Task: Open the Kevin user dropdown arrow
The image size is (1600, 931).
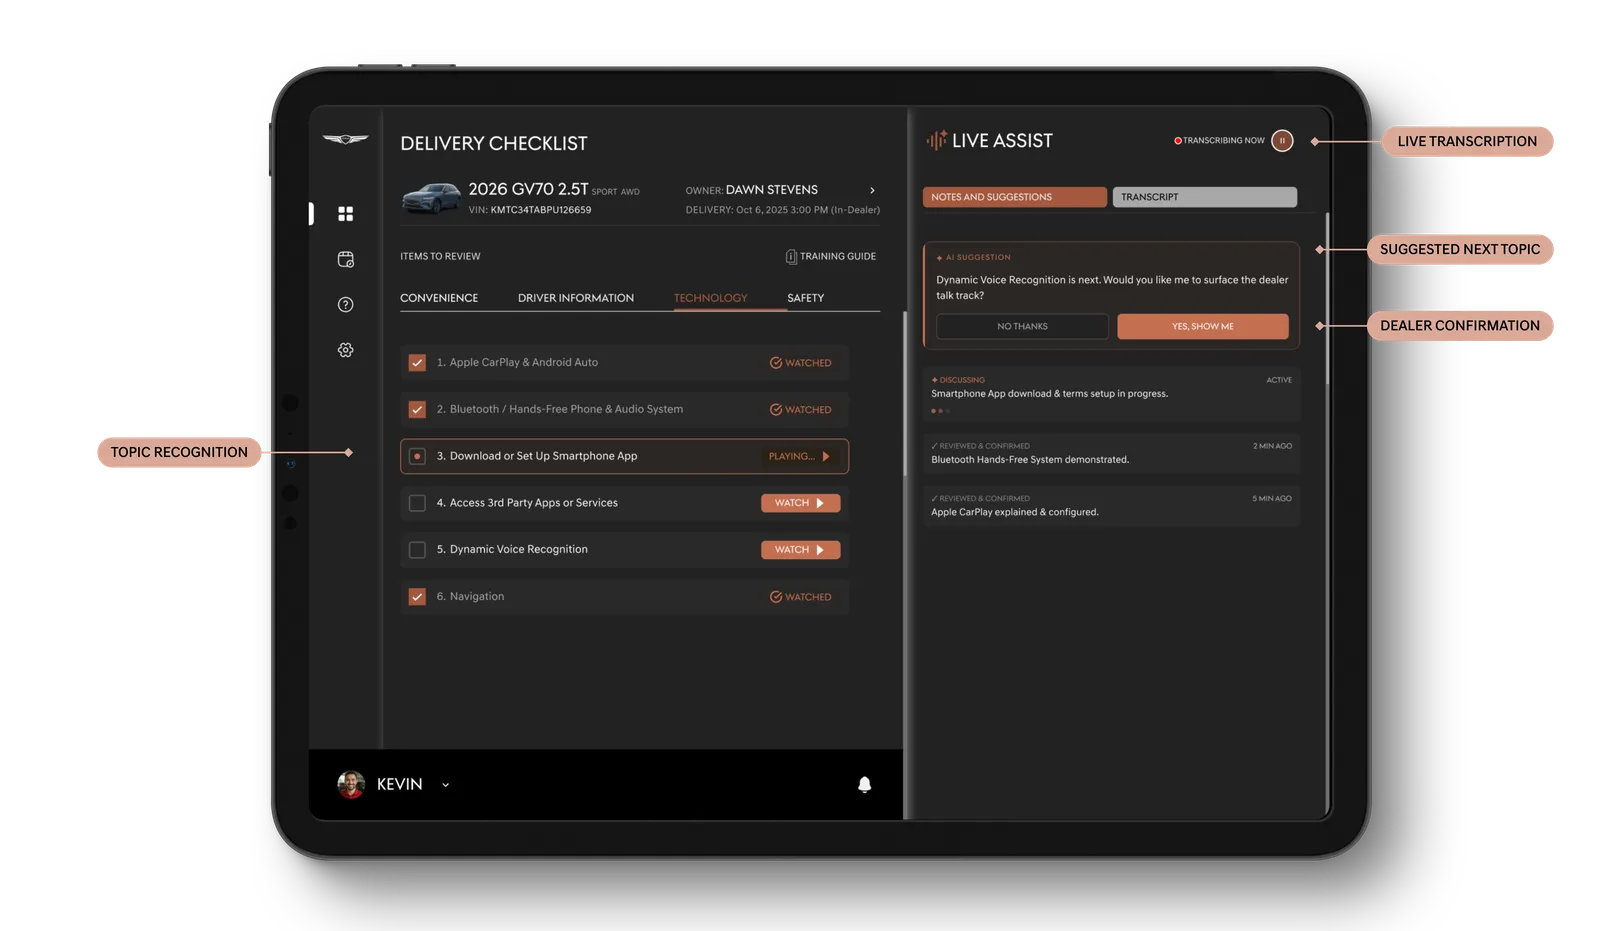Action: click(445, 785)
